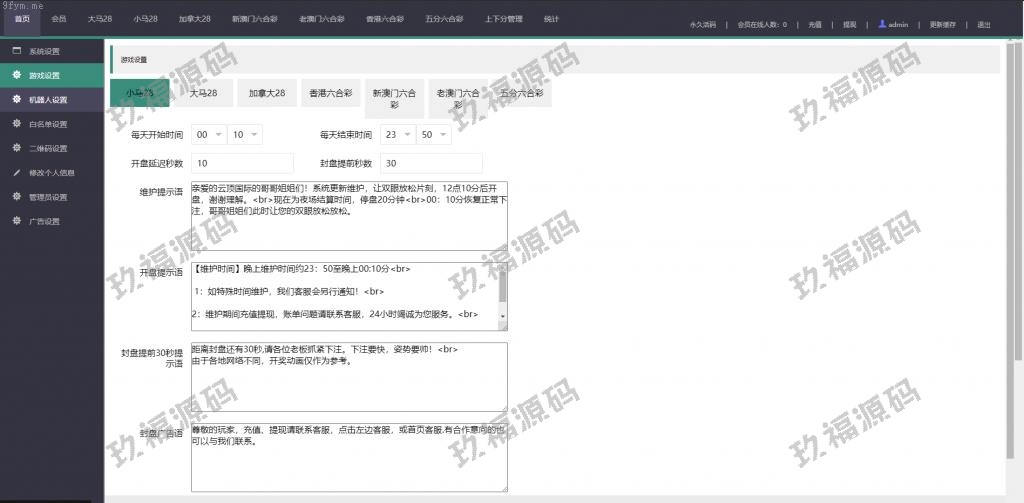Click the gear icon beside 游戏设置
Image resolution: width=1024 pixels, height=503 pixels.
(x=17, y=75)
